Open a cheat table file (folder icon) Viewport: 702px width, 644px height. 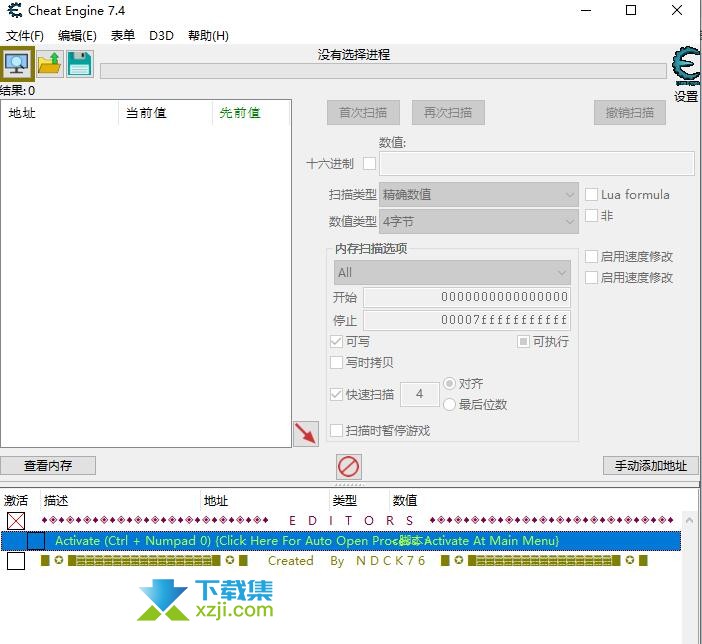tap(49, 64)
